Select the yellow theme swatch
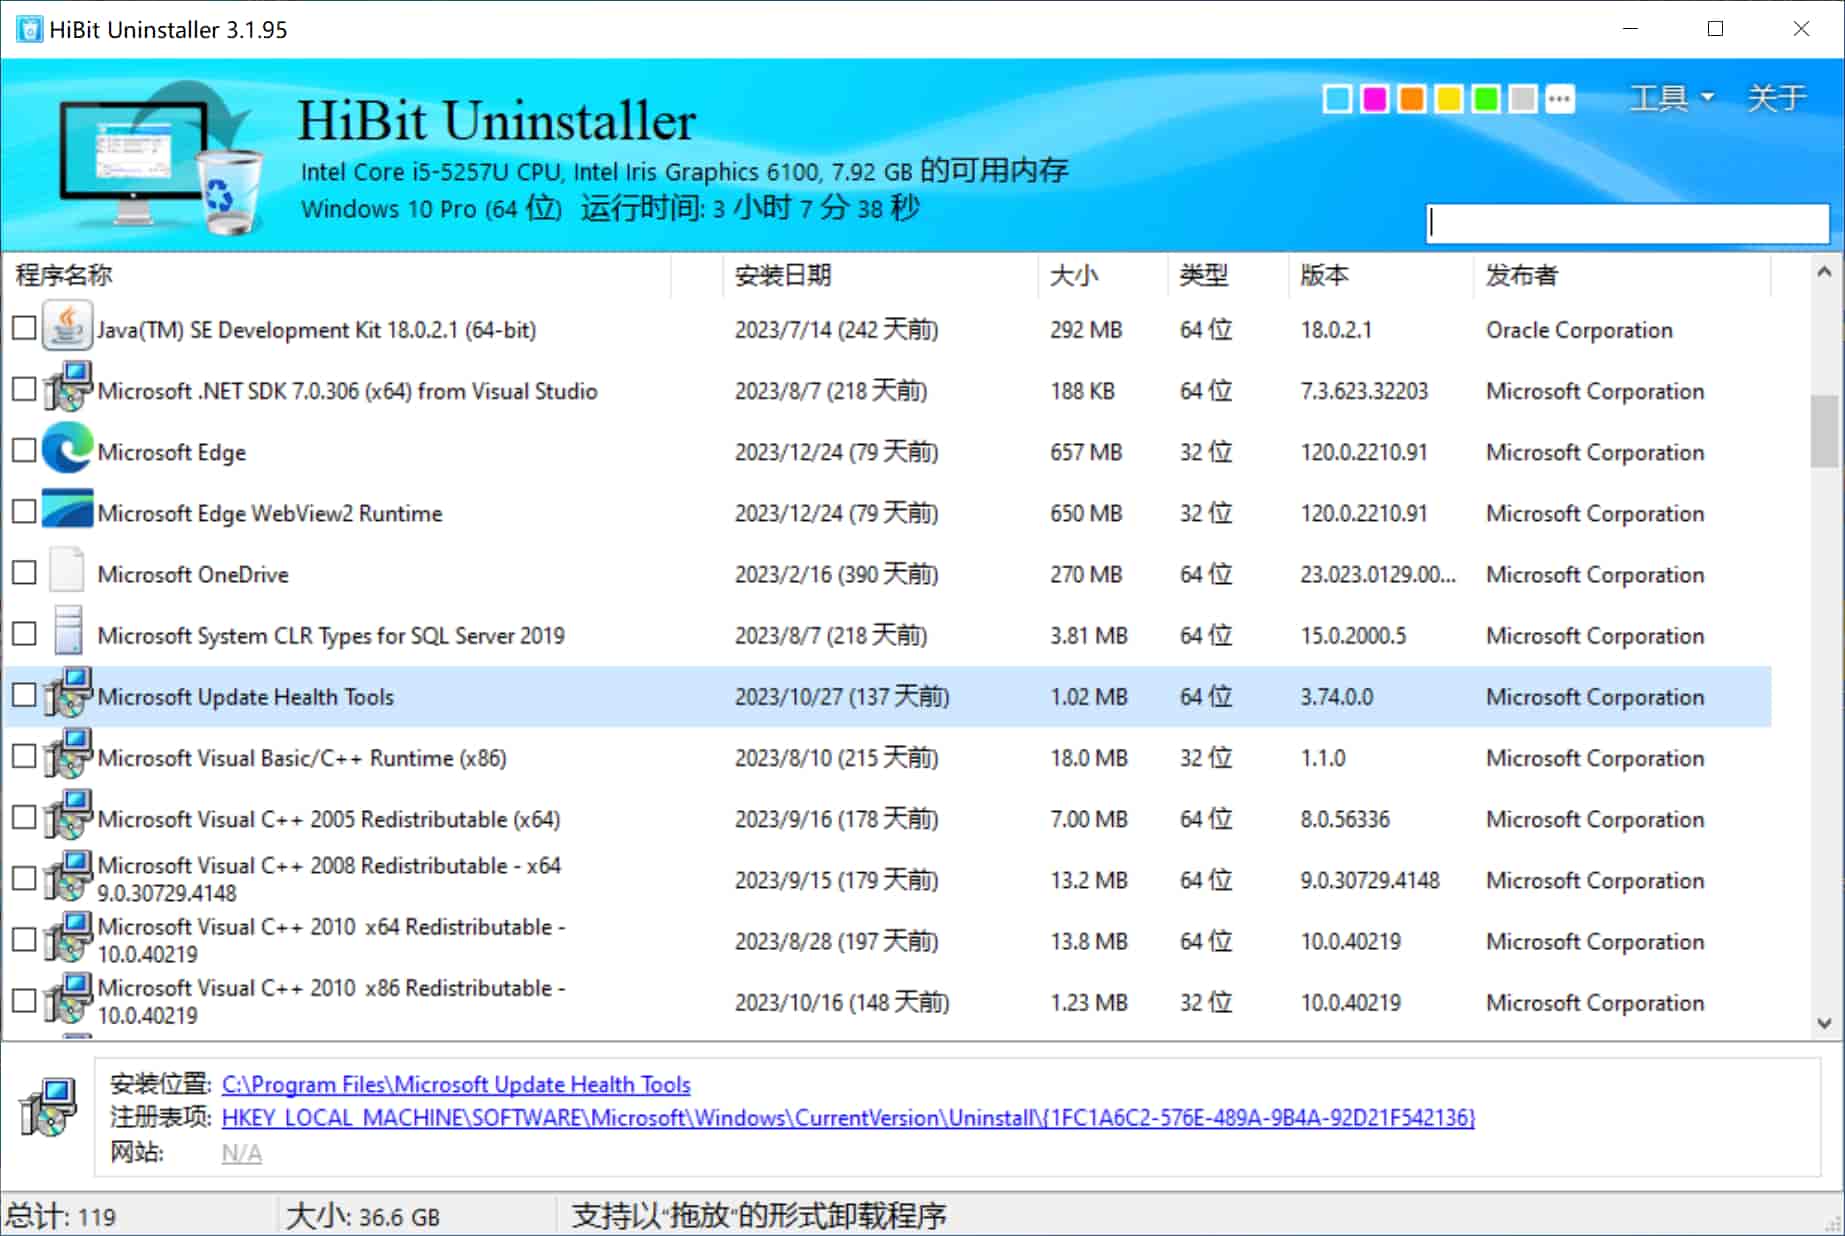This screenshot has width=1845, height=1236. pyautogui.click(x=1448, y=99)
